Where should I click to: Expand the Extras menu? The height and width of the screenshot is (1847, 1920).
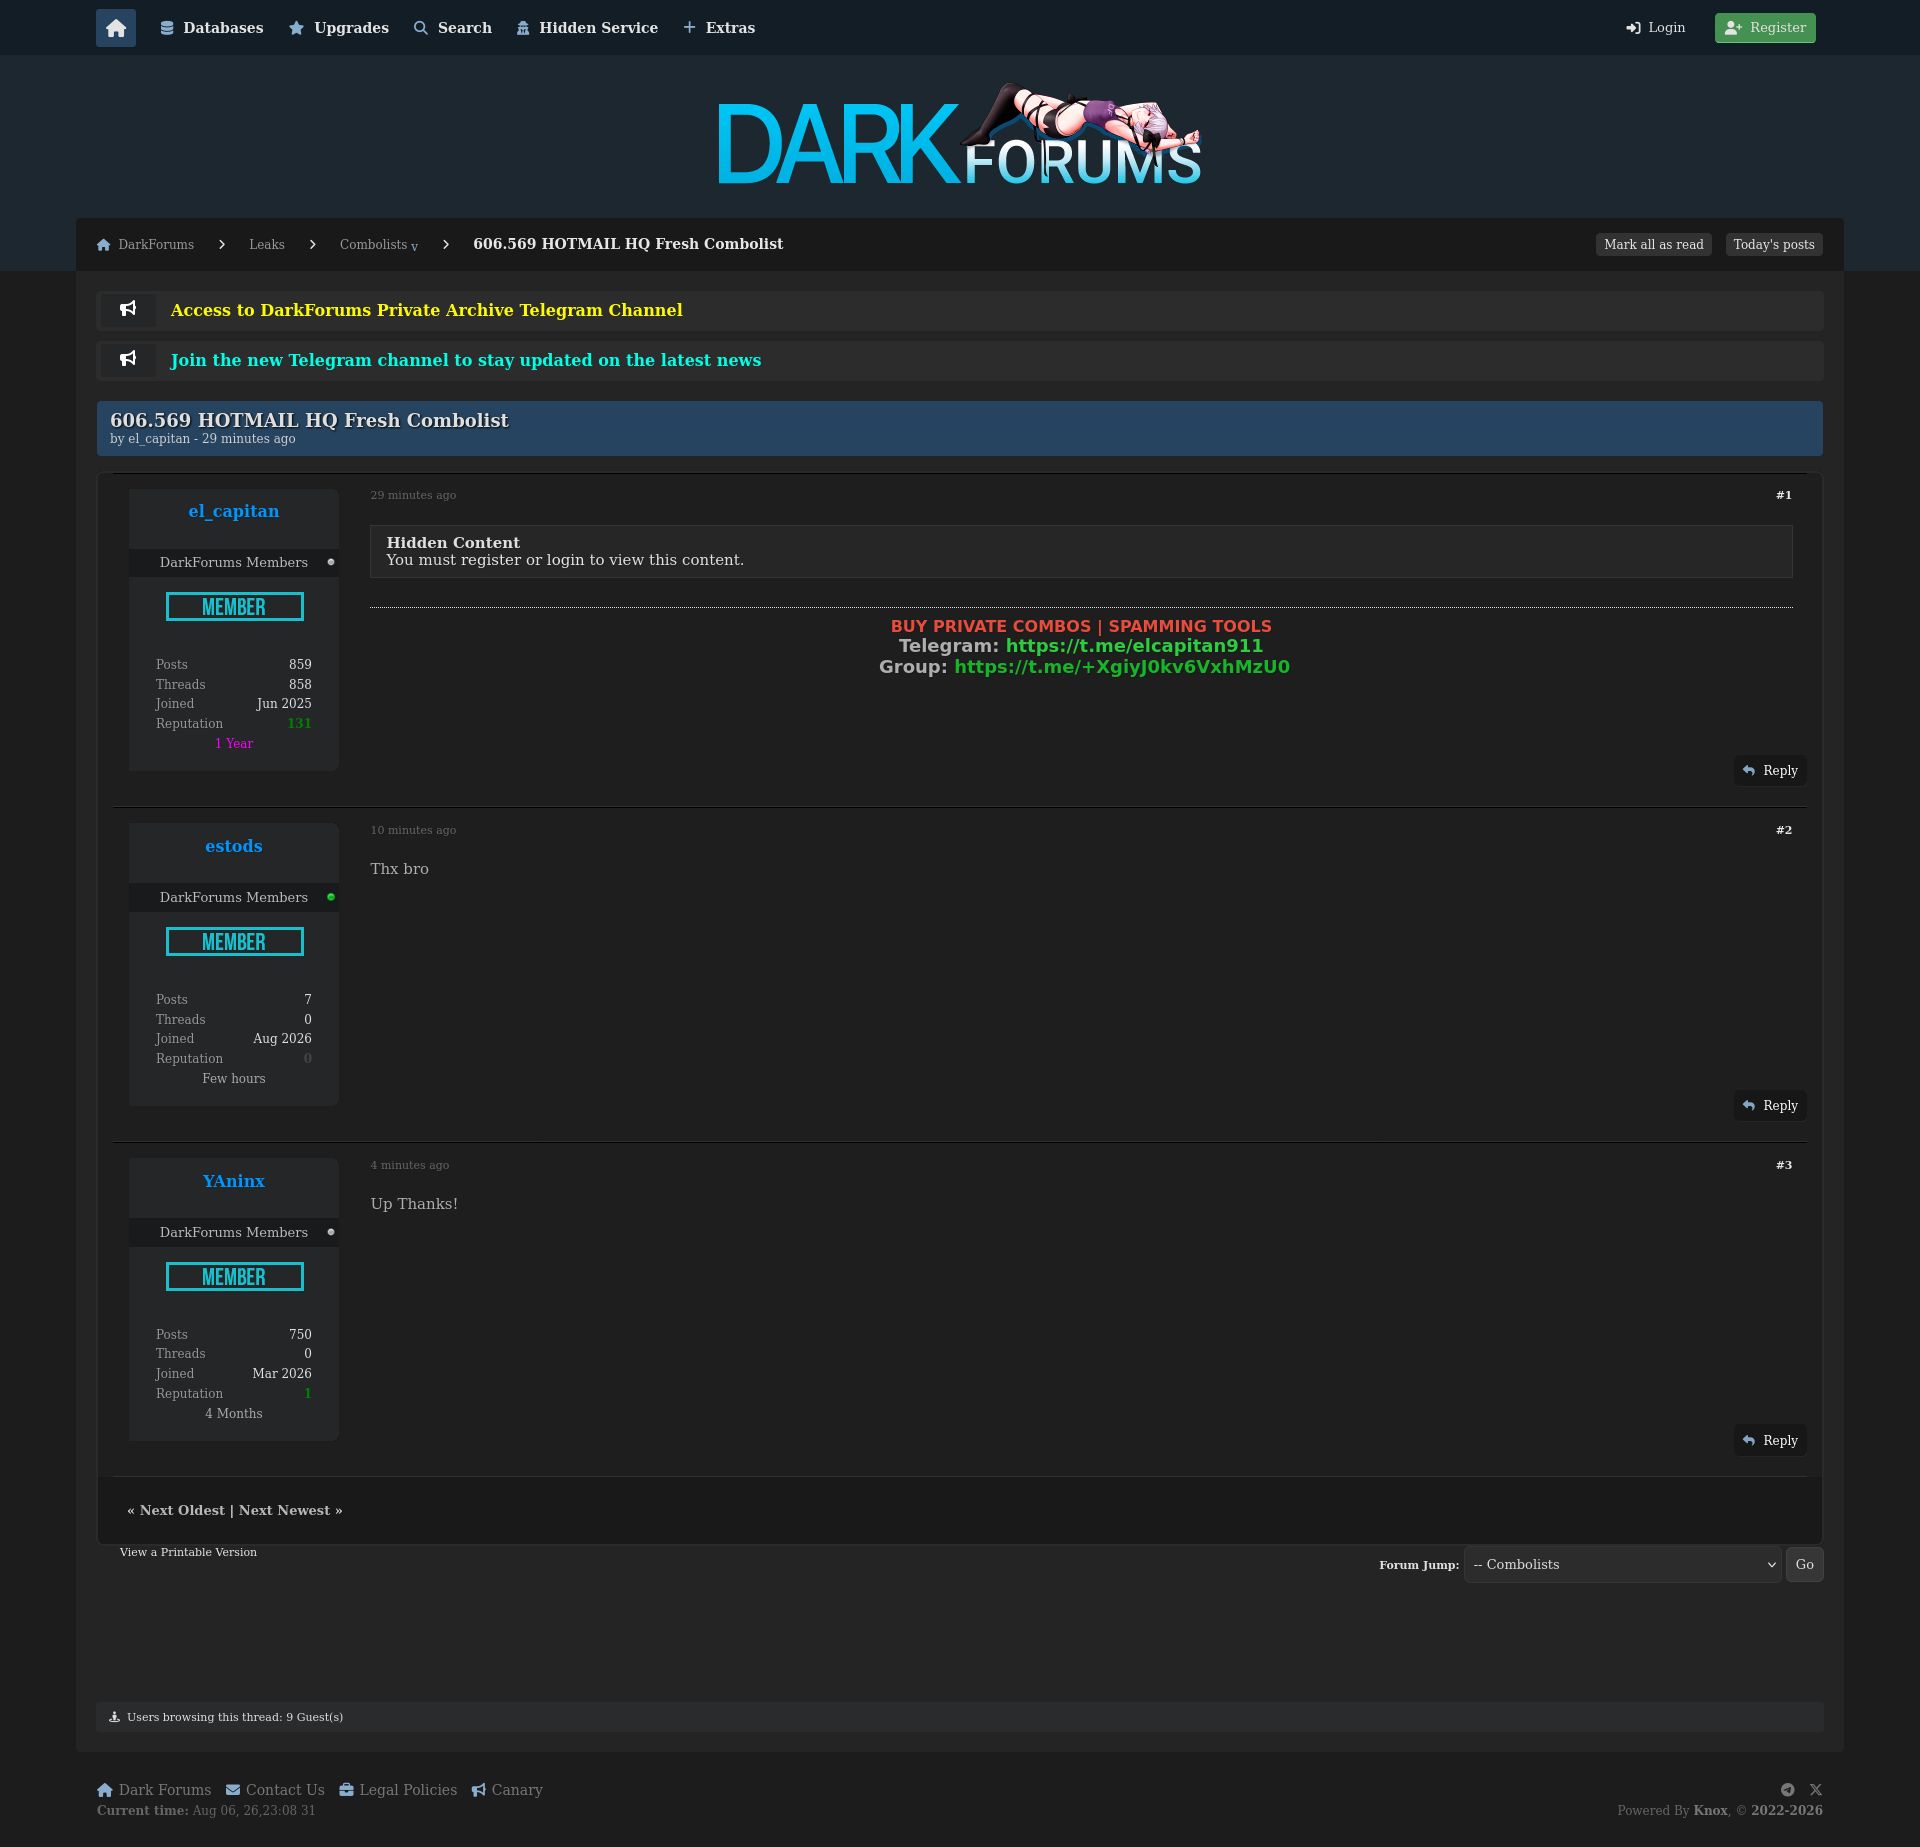click(x=719, y=28)
